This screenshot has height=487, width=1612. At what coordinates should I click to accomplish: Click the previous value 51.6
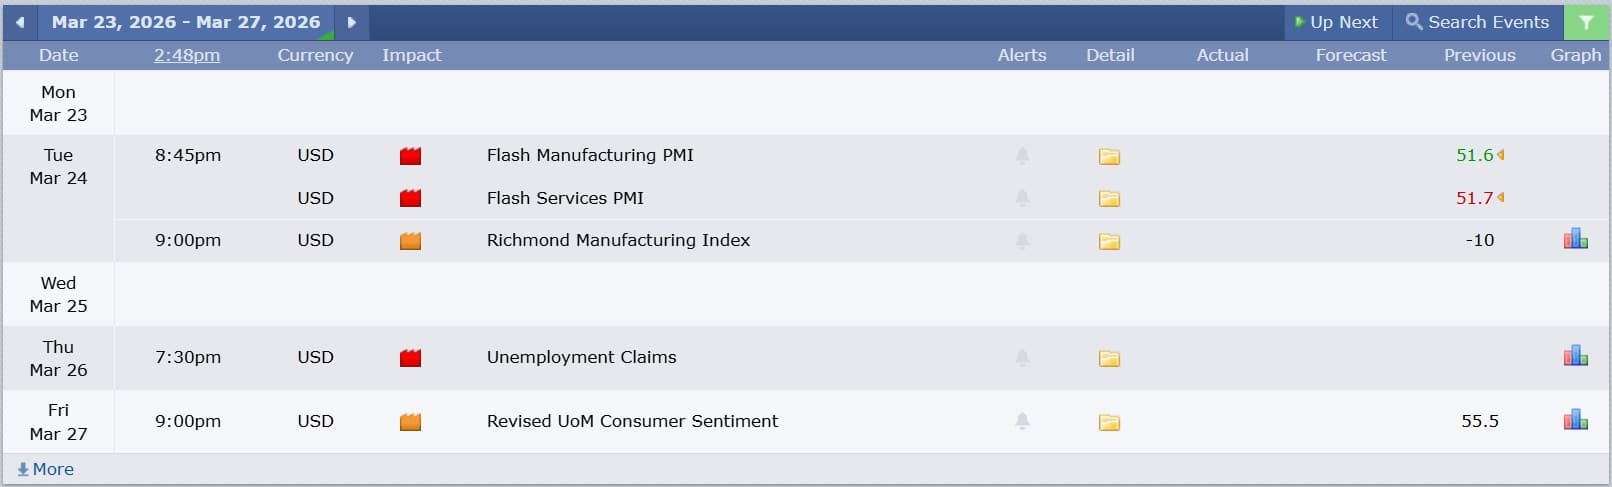pos(1474,155)
